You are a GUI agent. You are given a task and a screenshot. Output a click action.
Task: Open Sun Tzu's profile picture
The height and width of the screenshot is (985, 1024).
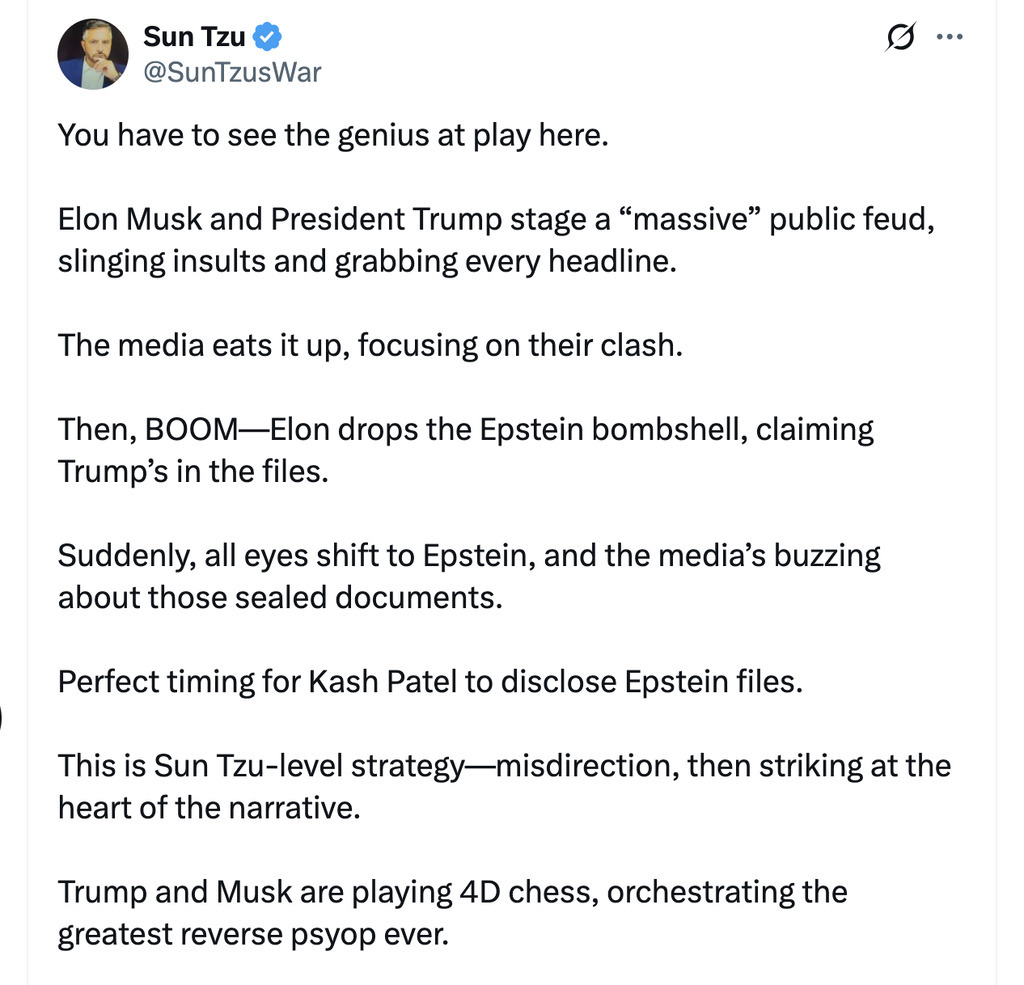[x=91, y=54]
